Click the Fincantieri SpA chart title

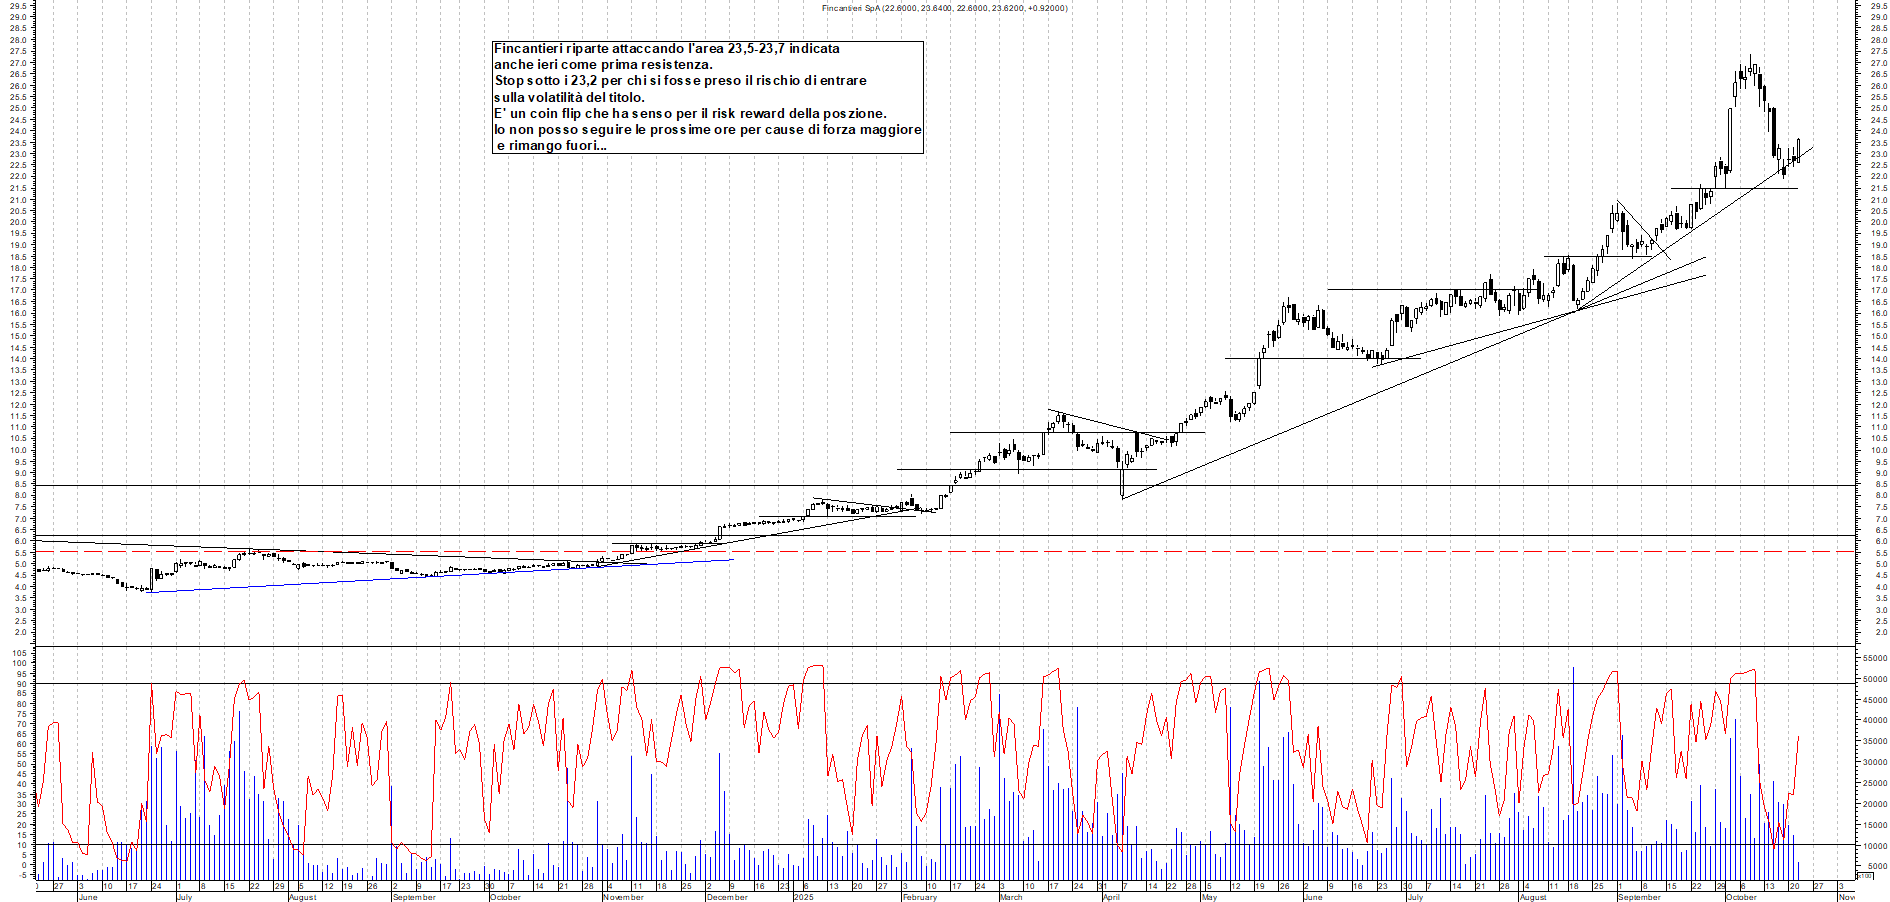[x=944, y=8]
